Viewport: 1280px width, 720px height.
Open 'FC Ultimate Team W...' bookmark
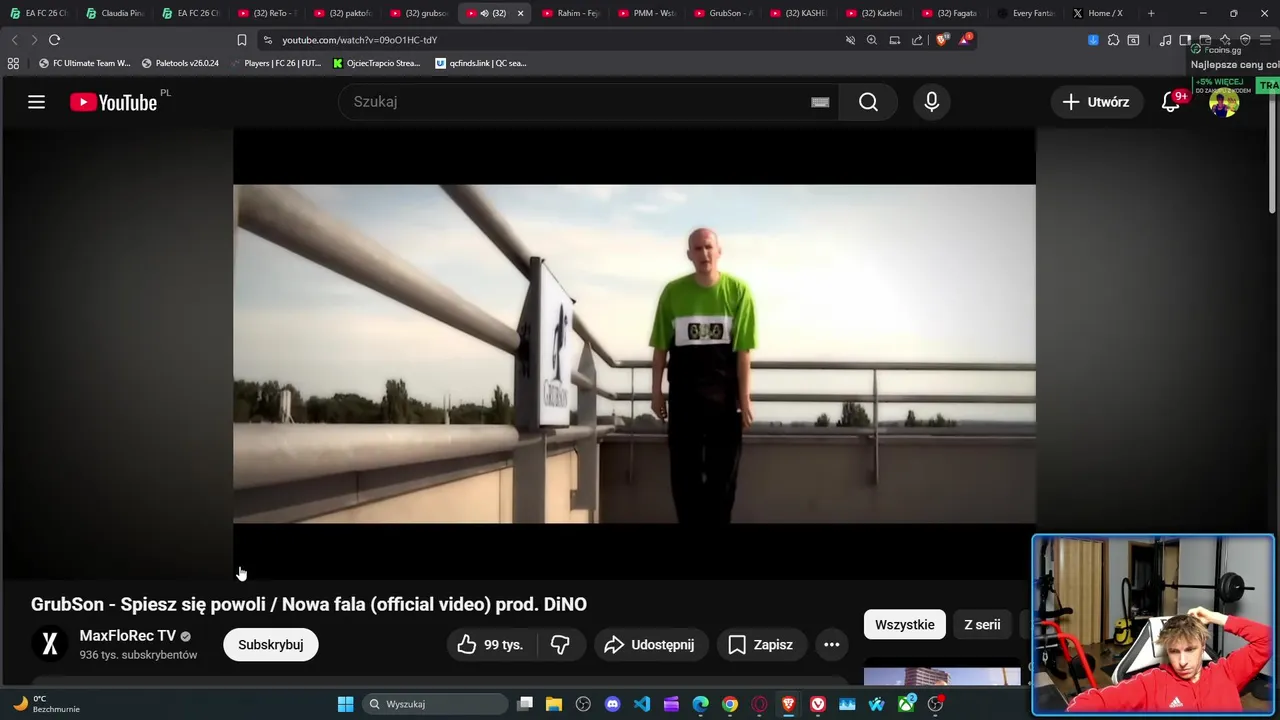pos(84,63)
